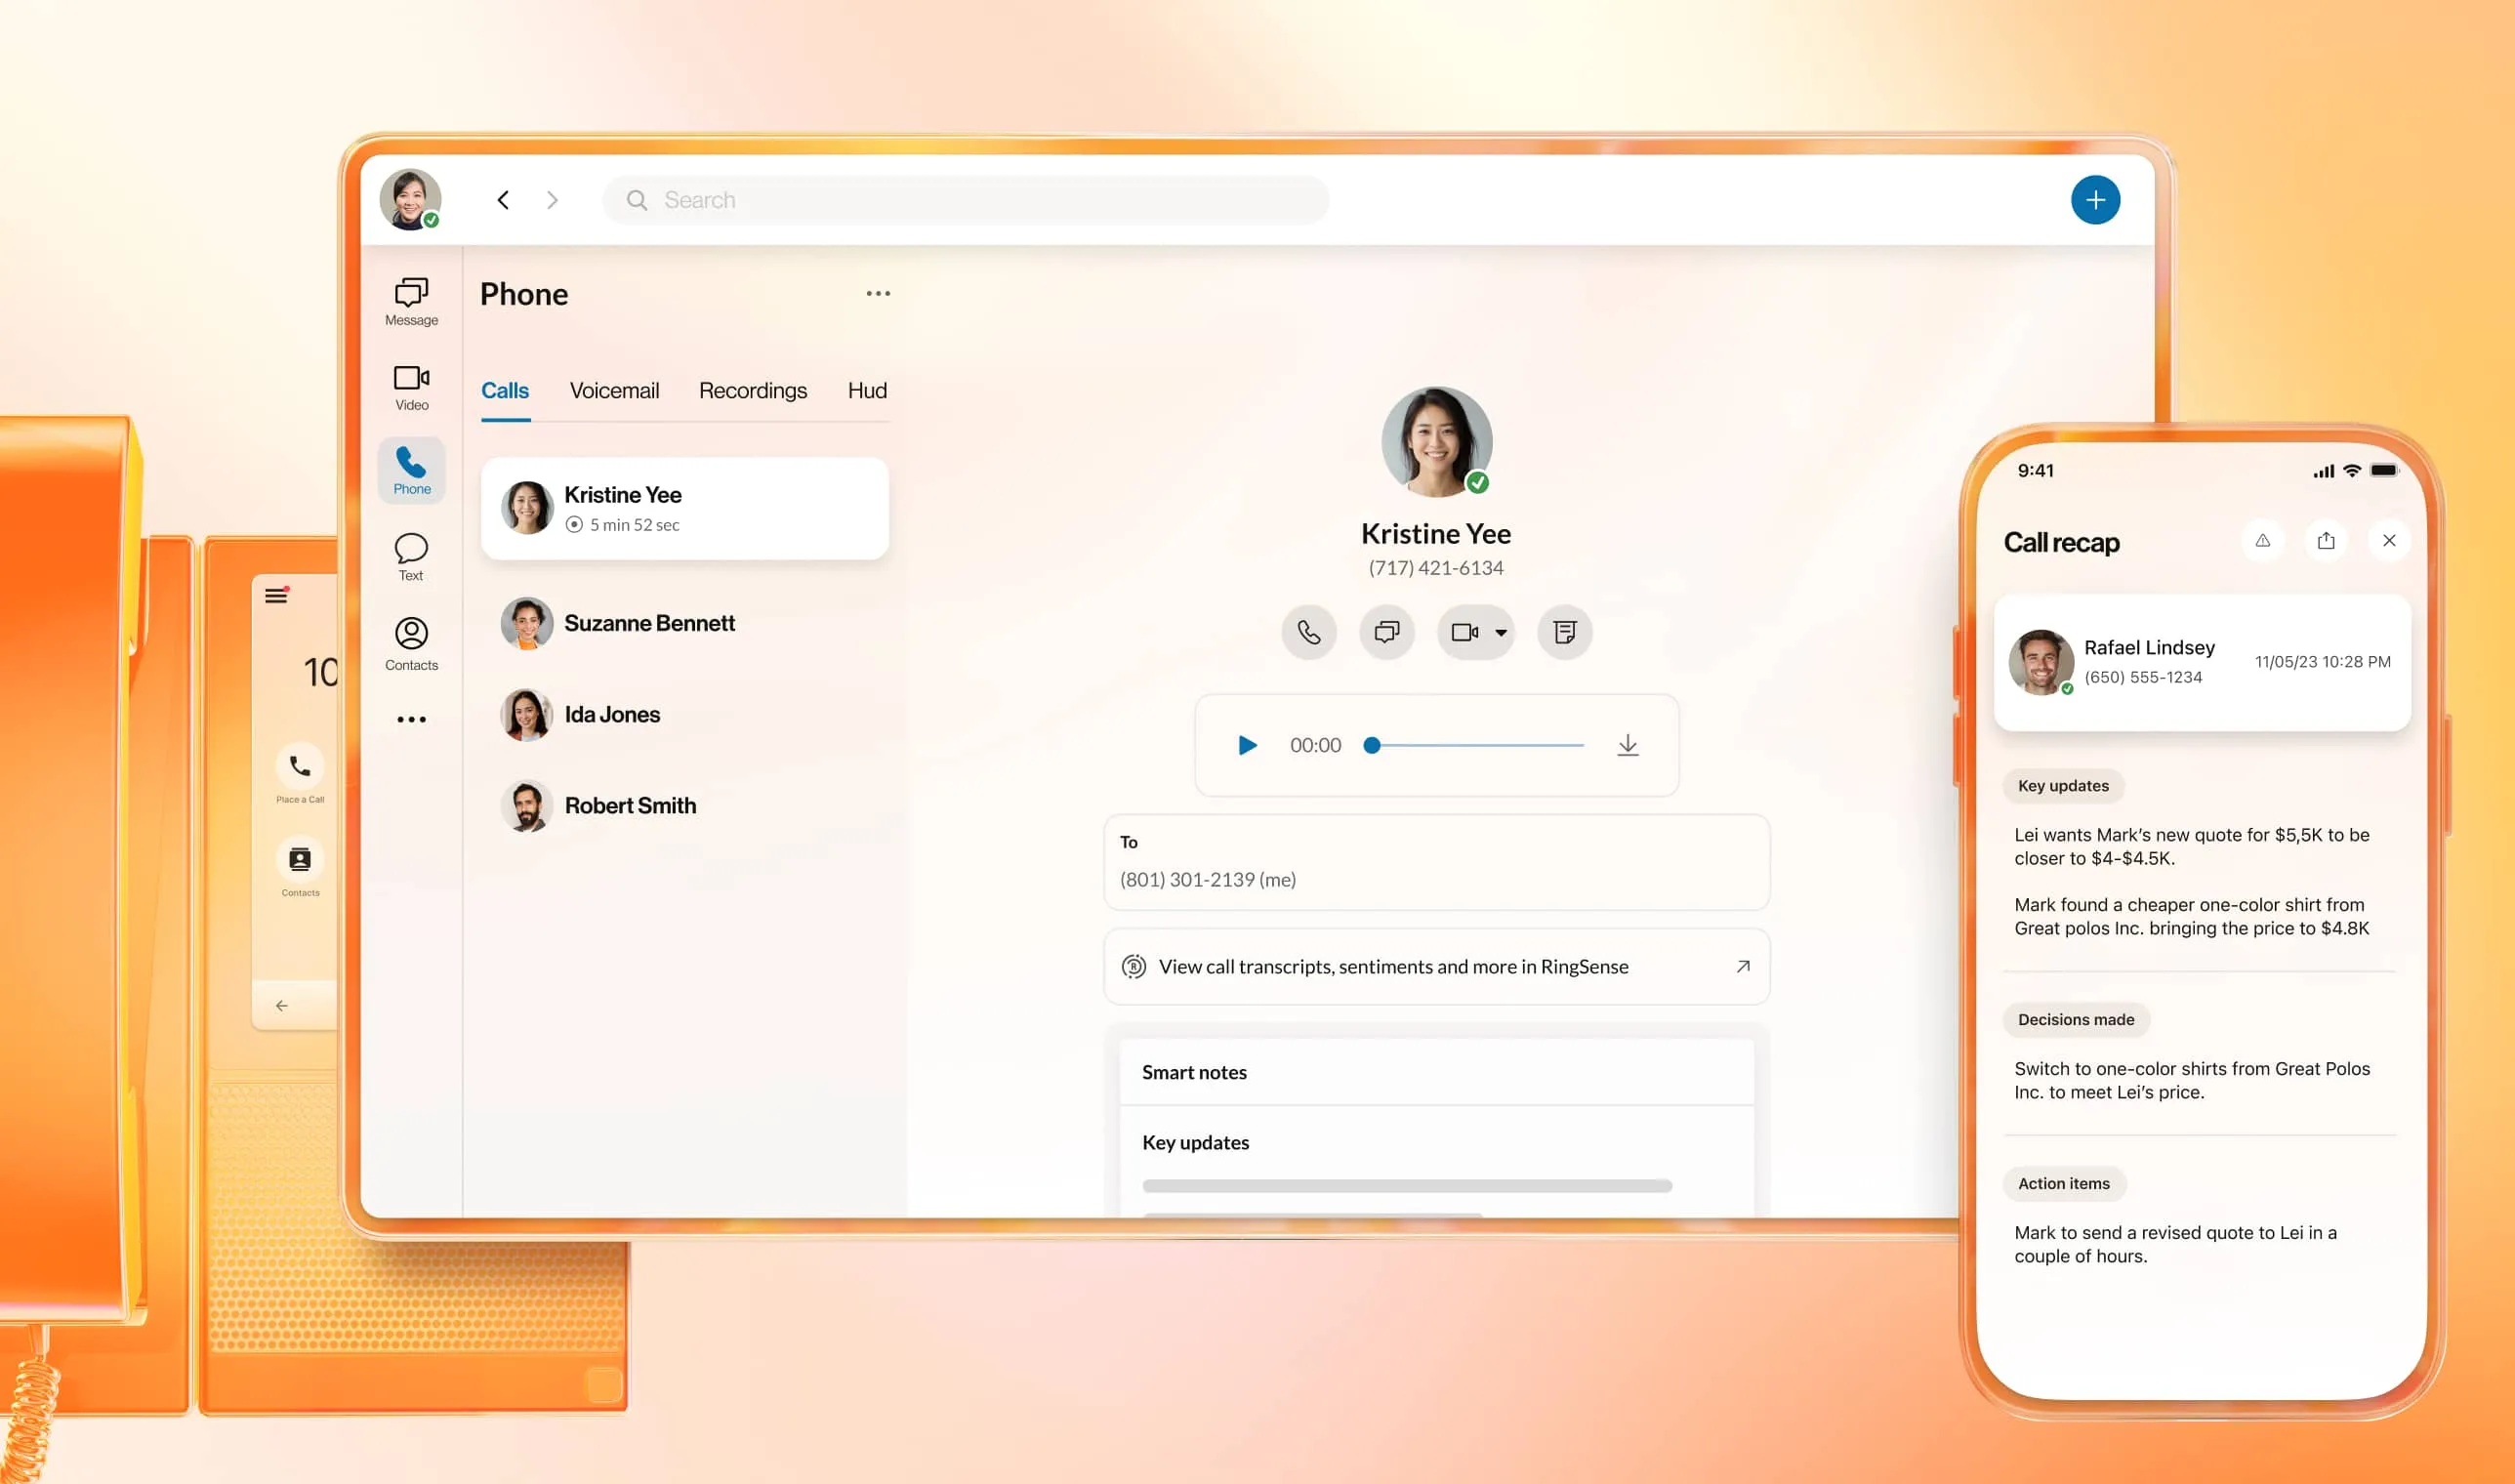Click the download recording button
Screen dimensions: 2515x1484
(1627, 744)
